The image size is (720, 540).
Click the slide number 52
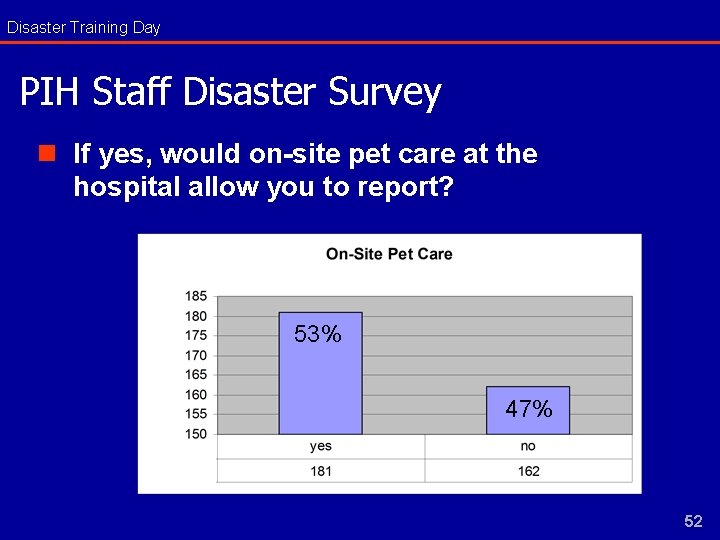[x=693, y=521]
